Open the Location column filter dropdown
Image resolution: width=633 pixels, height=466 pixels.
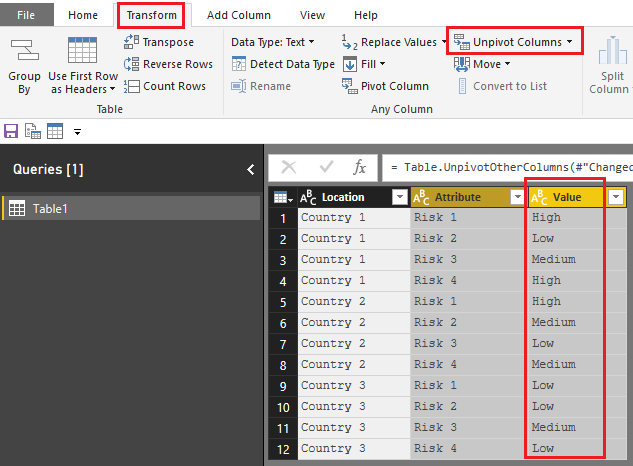tap(400, 197)
